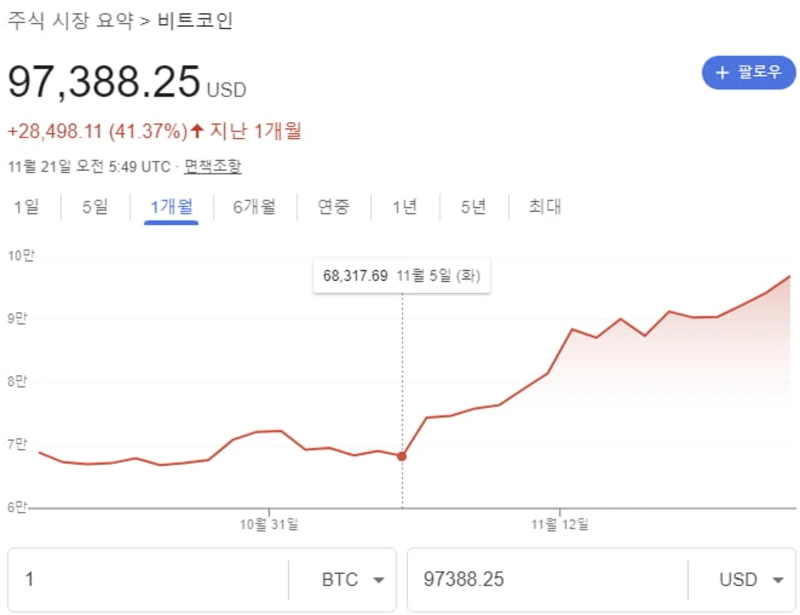This screenshot has height=615, width=800.
Task: Click the red up-arrow price change indicator
Action: click(x=197, y=131)
